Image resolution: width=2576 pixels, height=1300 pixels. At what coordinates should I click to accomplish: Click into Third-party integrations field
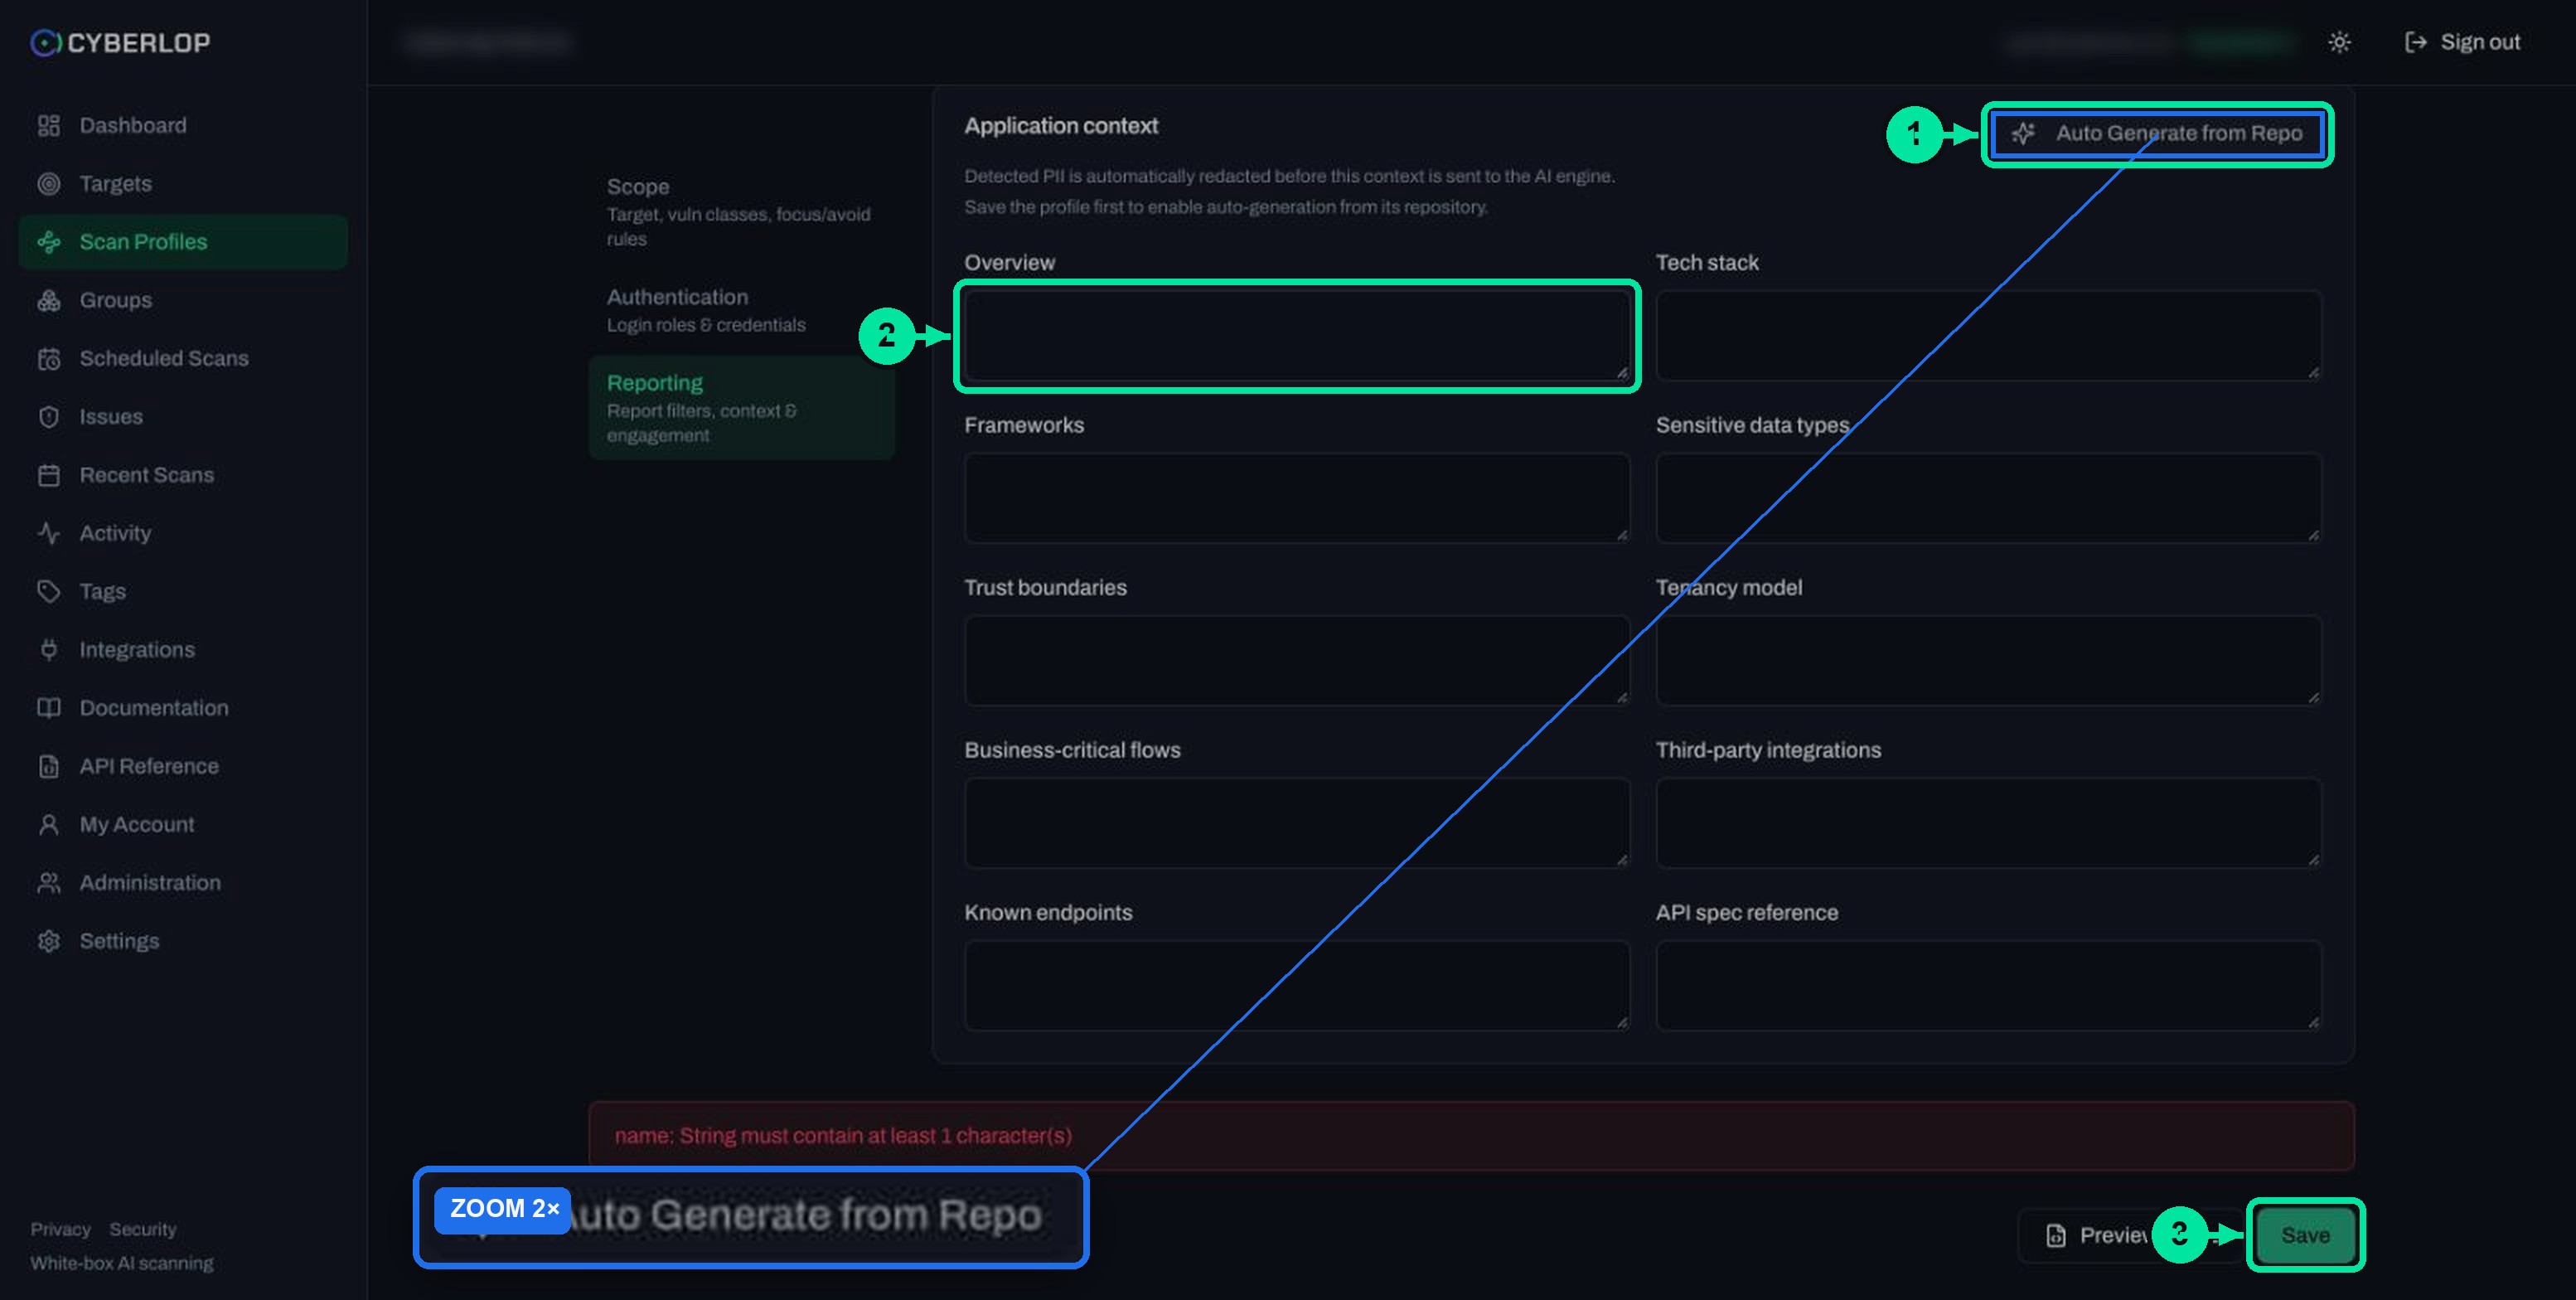tap(1988, 823)
